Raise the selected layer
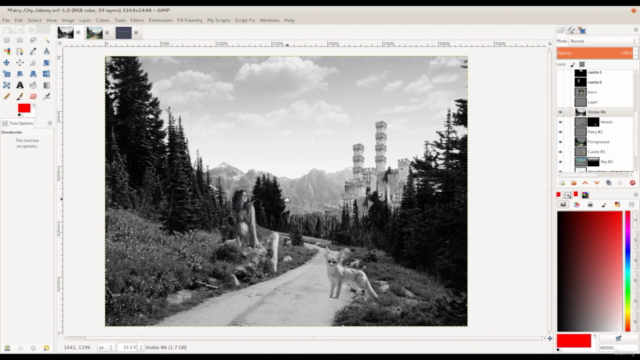 (x=585, y=183)
